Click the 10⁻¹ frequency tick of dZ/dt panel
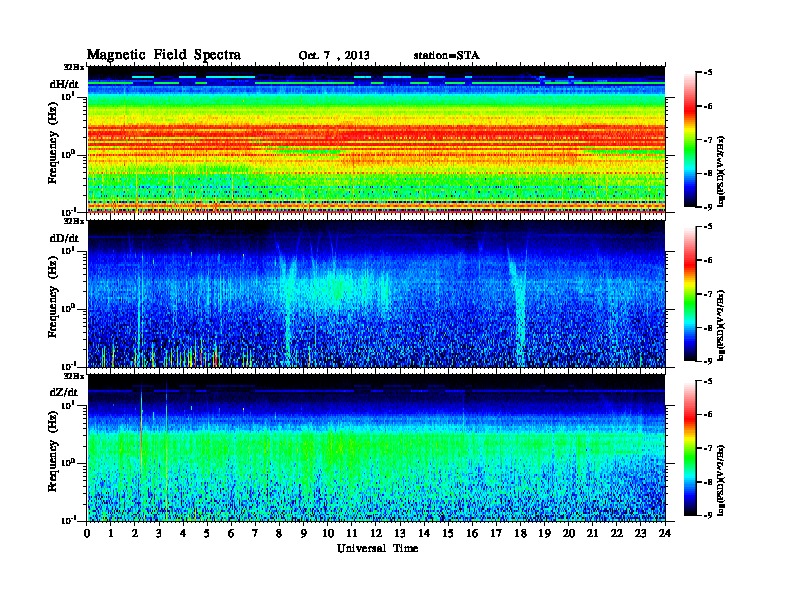This screenshot has height=612, width=792. tap(68, 520)
